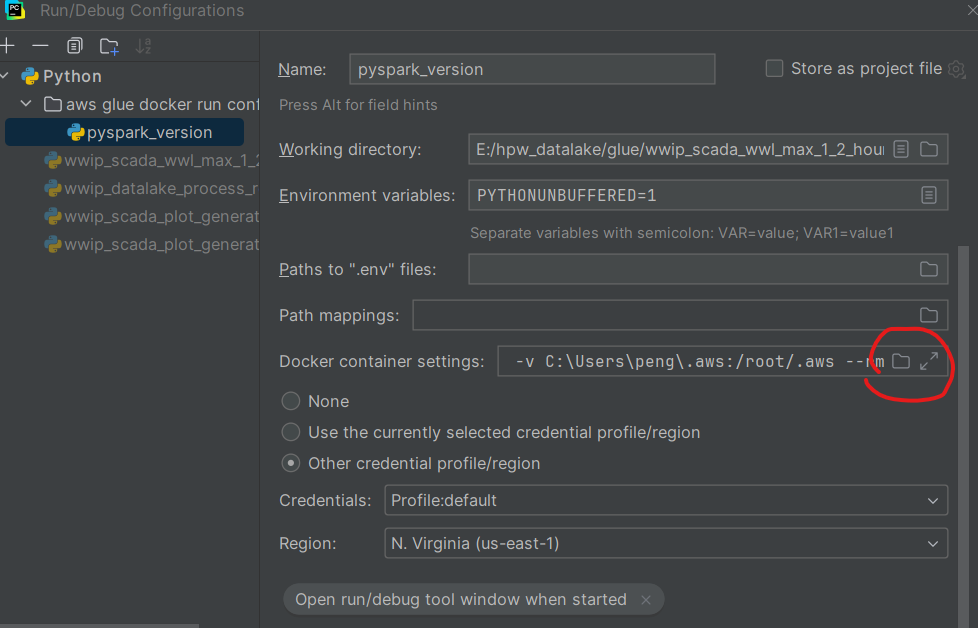Image resolution: width=978 pixels, height=628 pixels.
Task: Insert macro into the working directory field
Action: pyautogui.click(x=899, y=148)
